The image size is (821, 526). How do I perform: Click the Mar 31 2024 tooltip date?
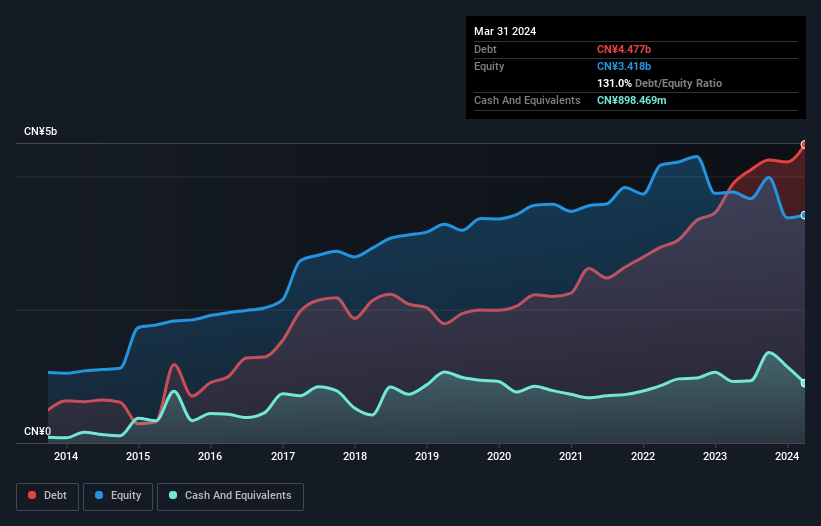pos(505,31)
